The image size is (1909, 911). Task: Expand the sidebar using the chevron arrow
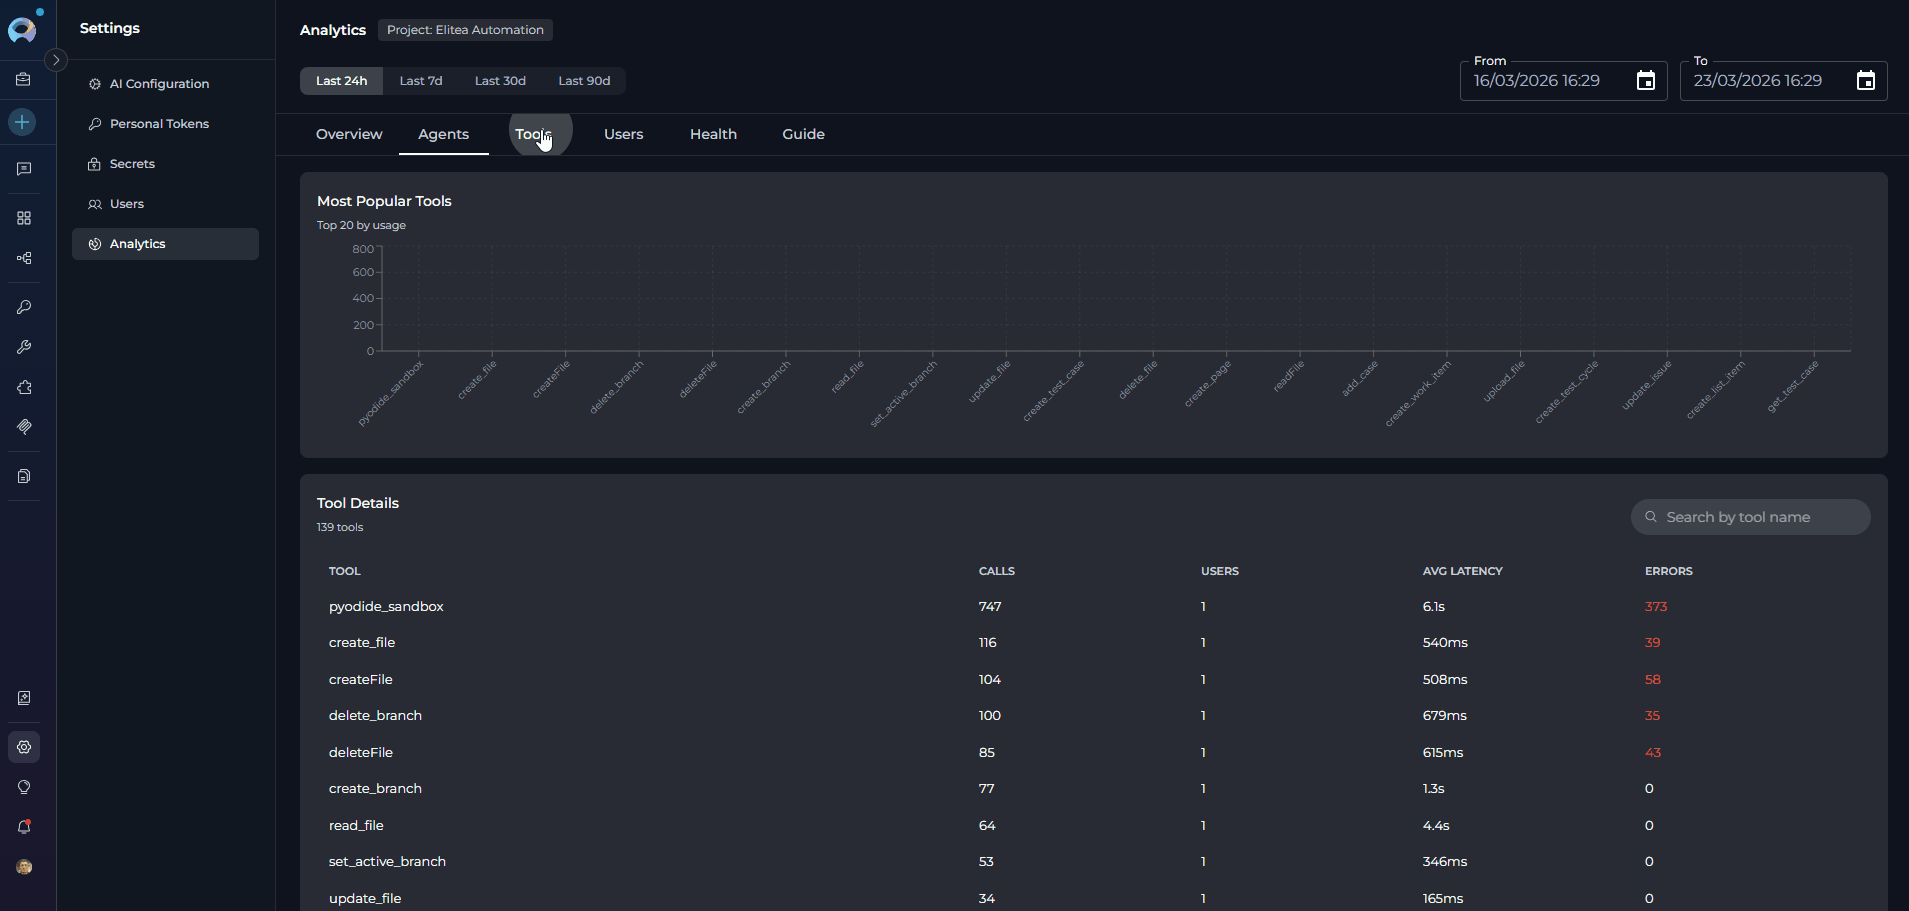coord(56,60)
